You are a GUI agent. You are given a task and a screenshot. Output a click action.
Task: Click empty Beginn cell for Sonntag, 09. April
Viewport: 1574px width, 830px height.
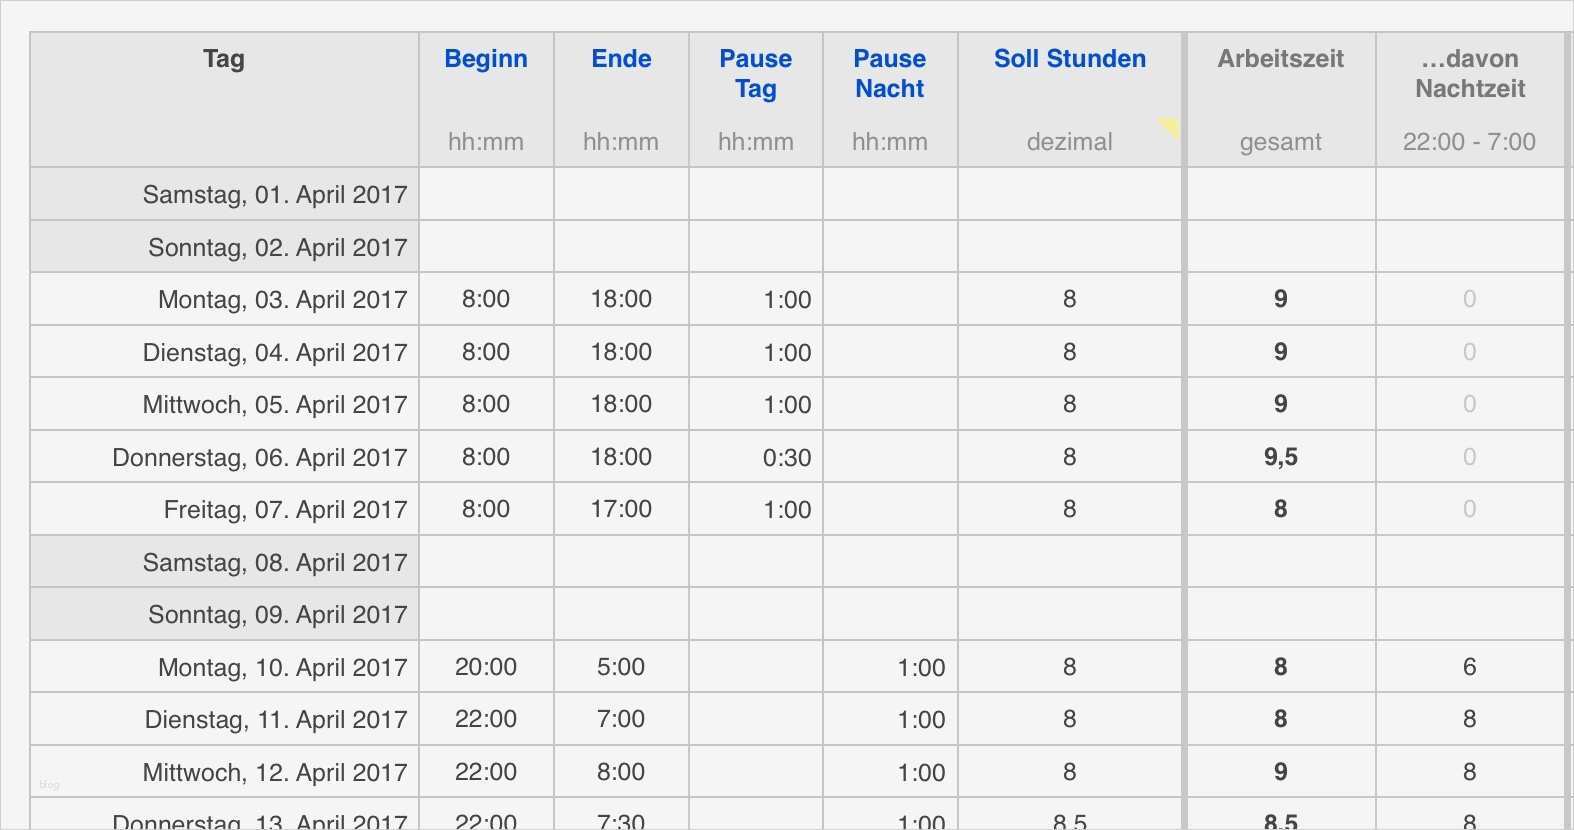(486, 614)
